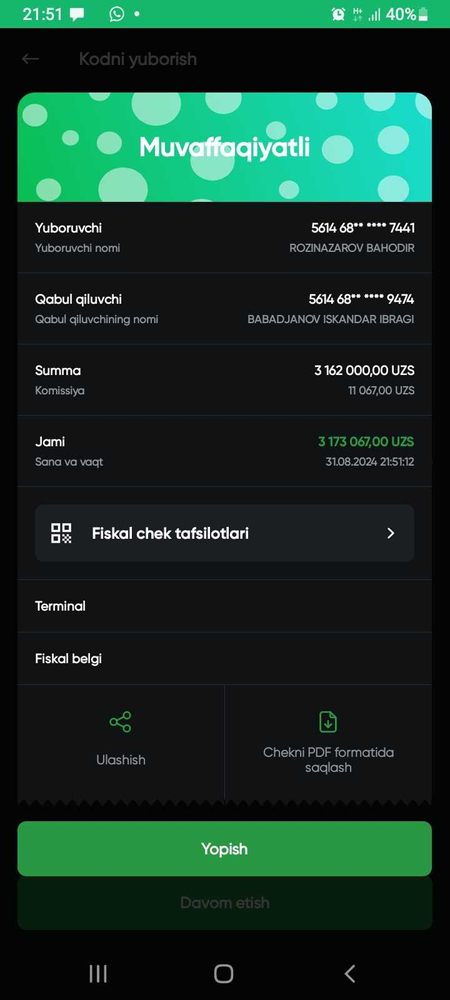Tap the Android back navigation chevron

[349, 973]
